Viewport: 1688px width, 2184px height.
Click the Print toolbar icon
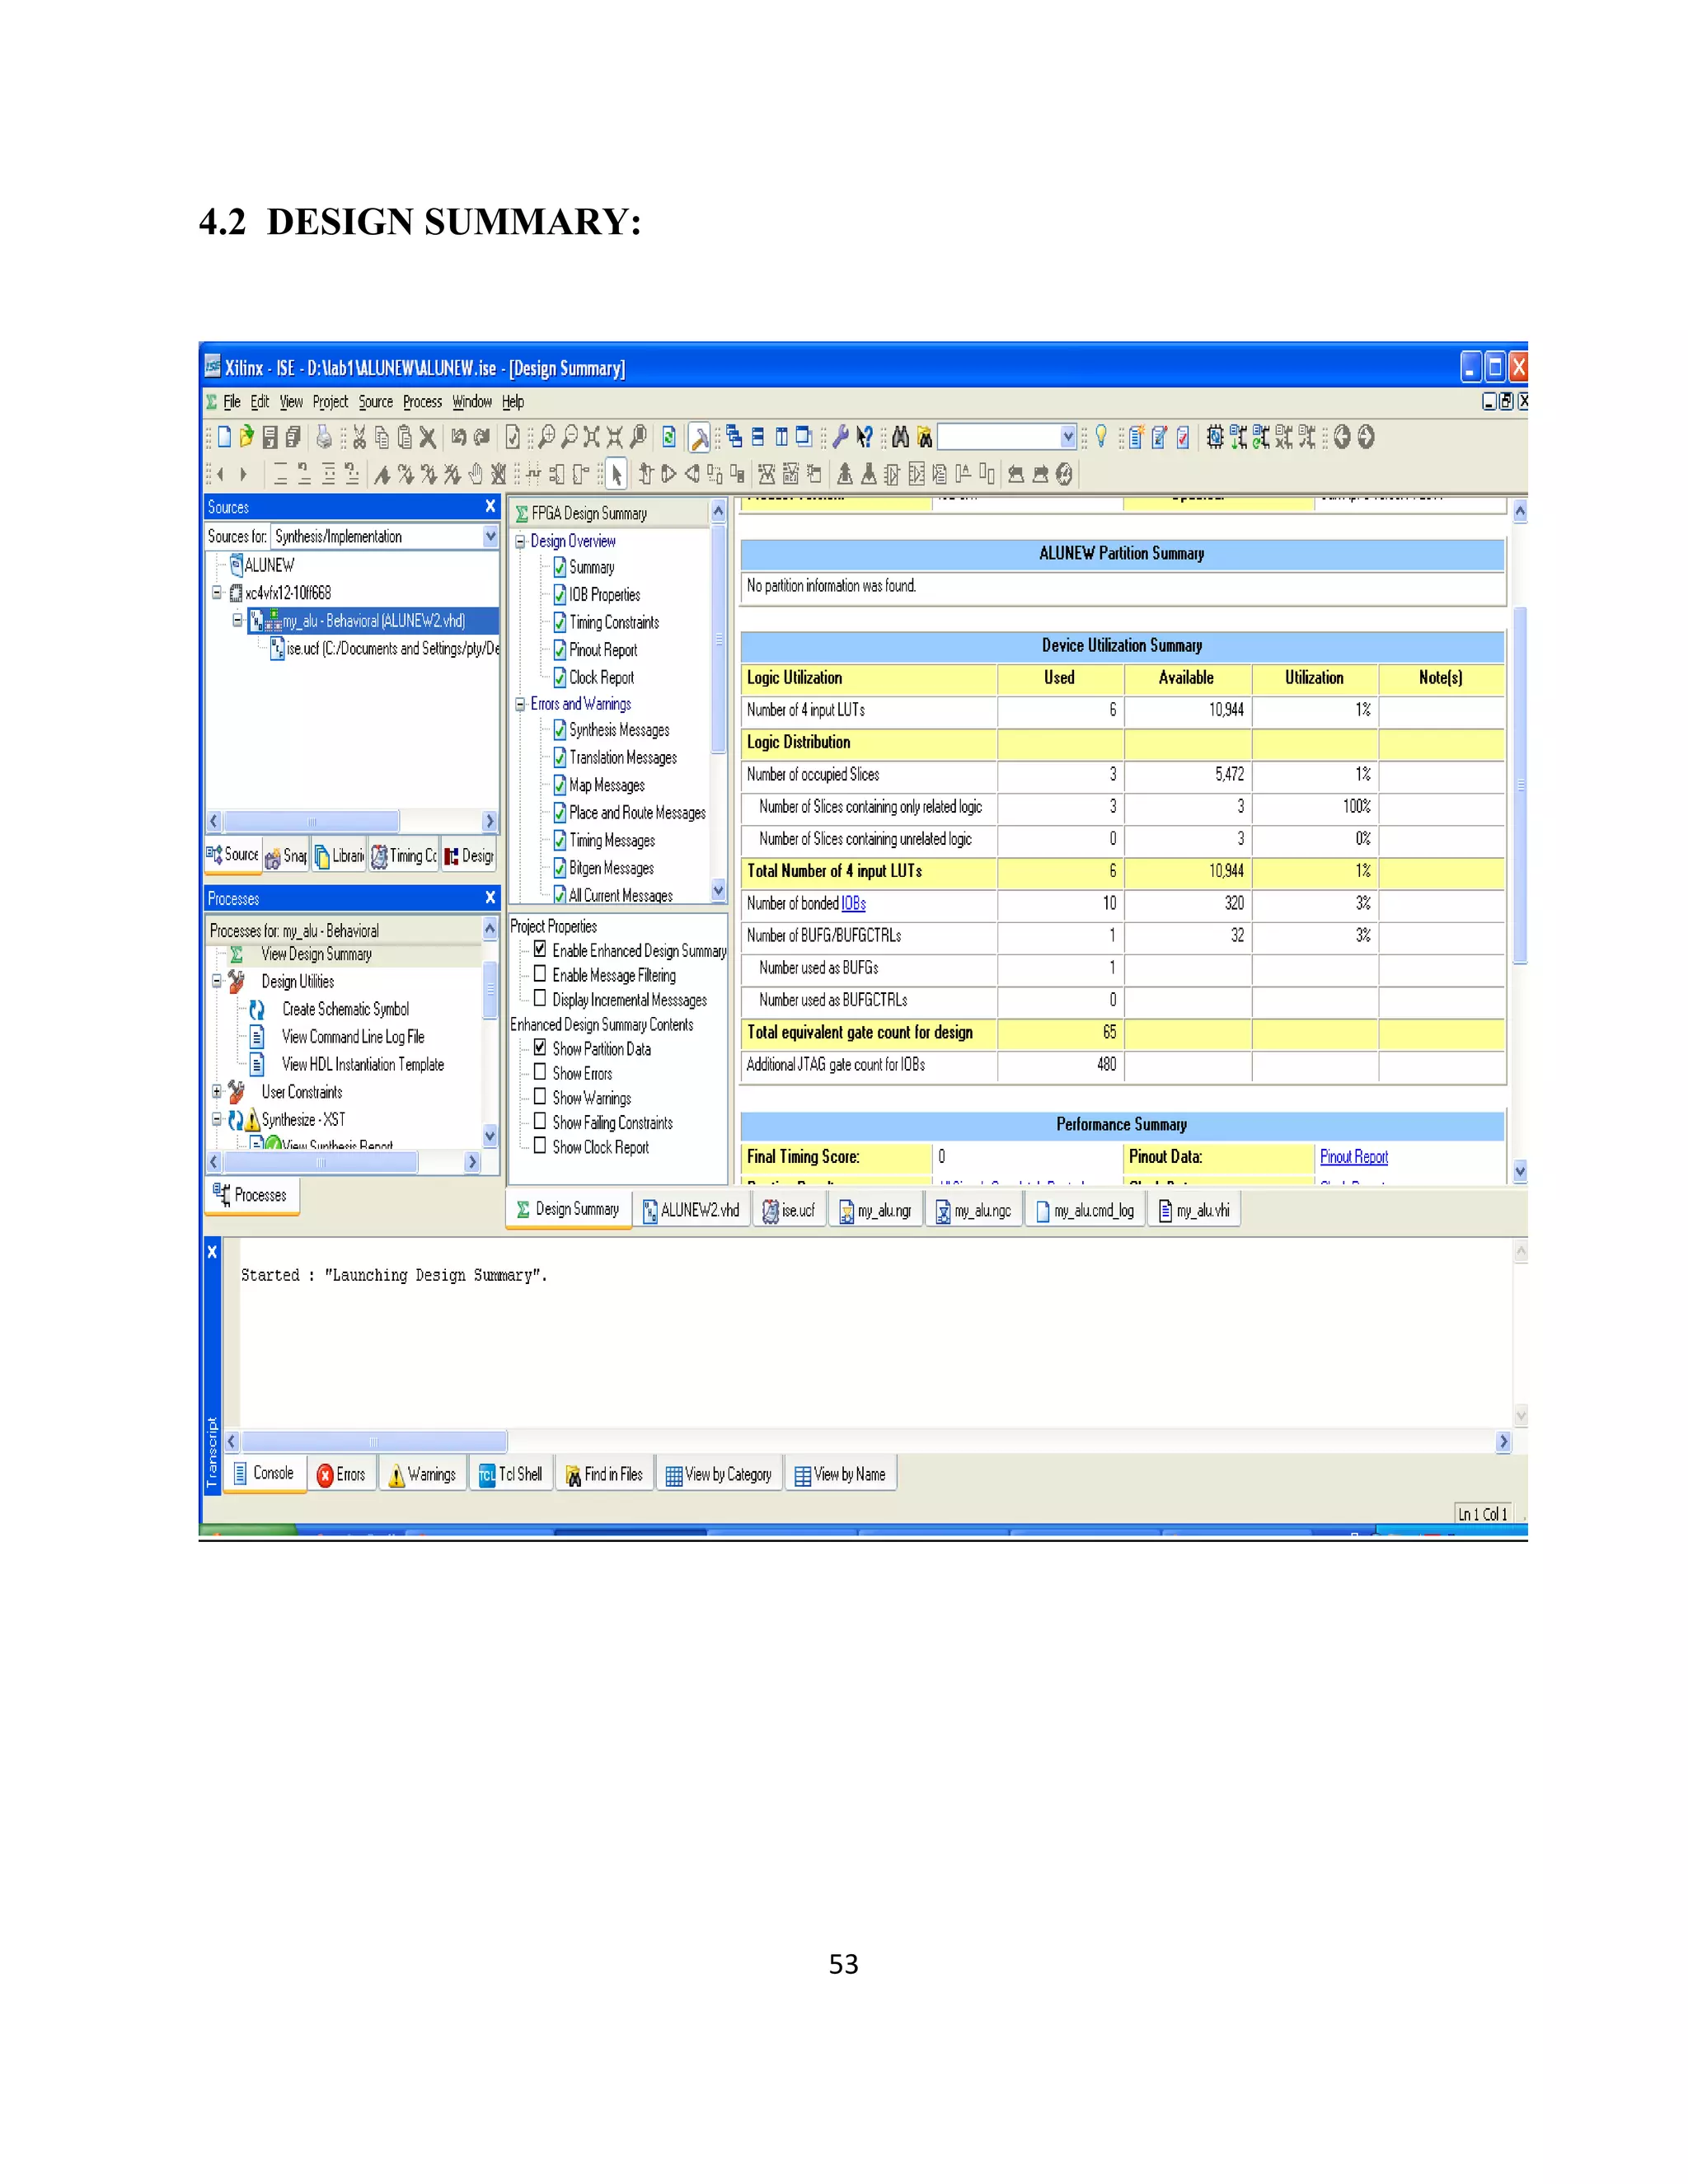[324, 437]
